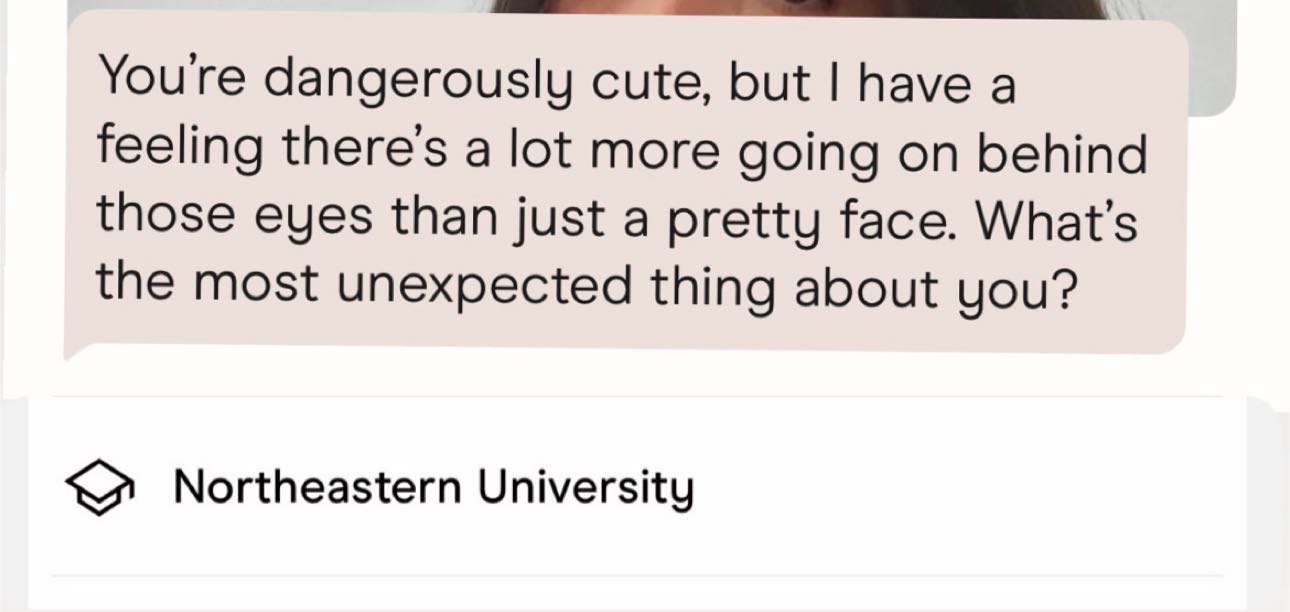Viewport: 1290px width, 612px height.
Task: Click the word "Northeastern" in the education row
Action: click(x=317, y=487)
